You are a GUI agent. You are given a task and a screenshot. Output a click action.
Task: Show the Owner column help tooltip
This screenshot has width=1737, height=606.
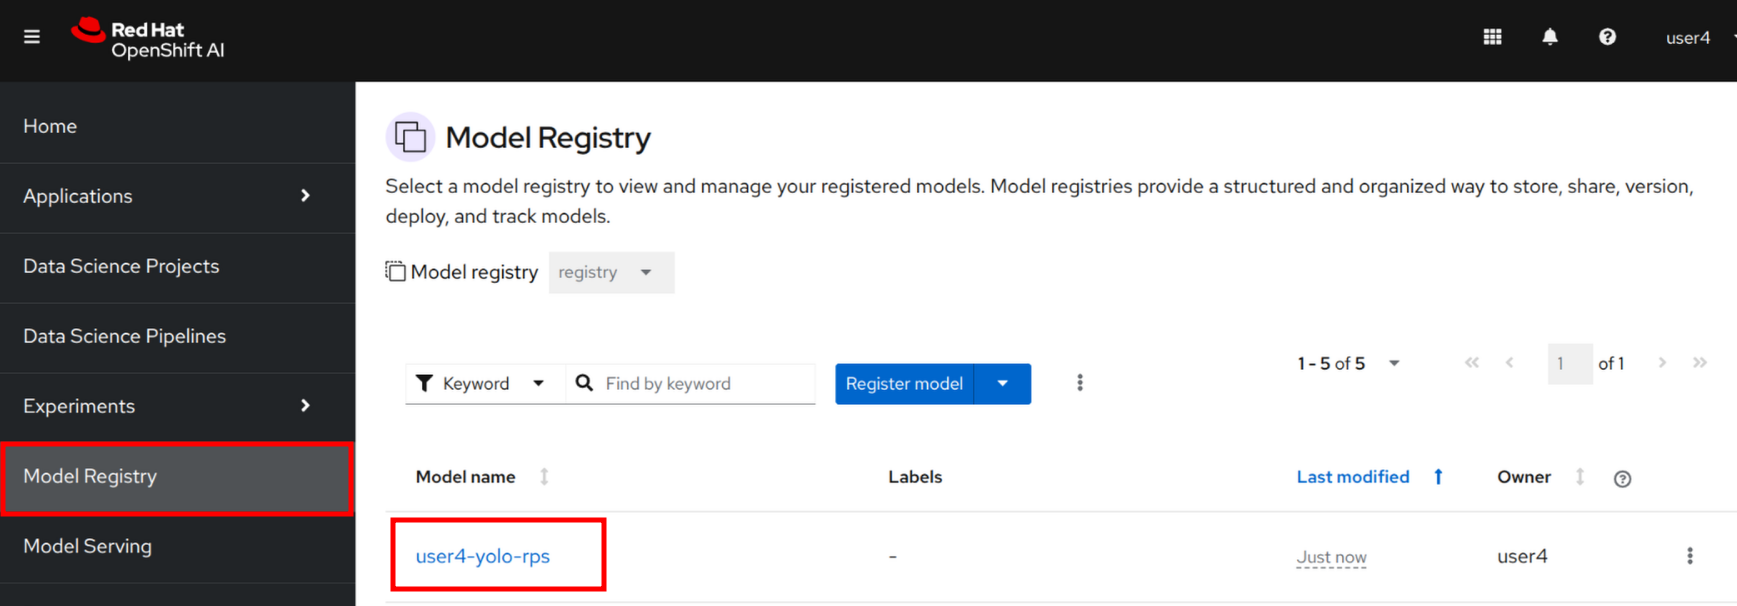[1623, 479]
